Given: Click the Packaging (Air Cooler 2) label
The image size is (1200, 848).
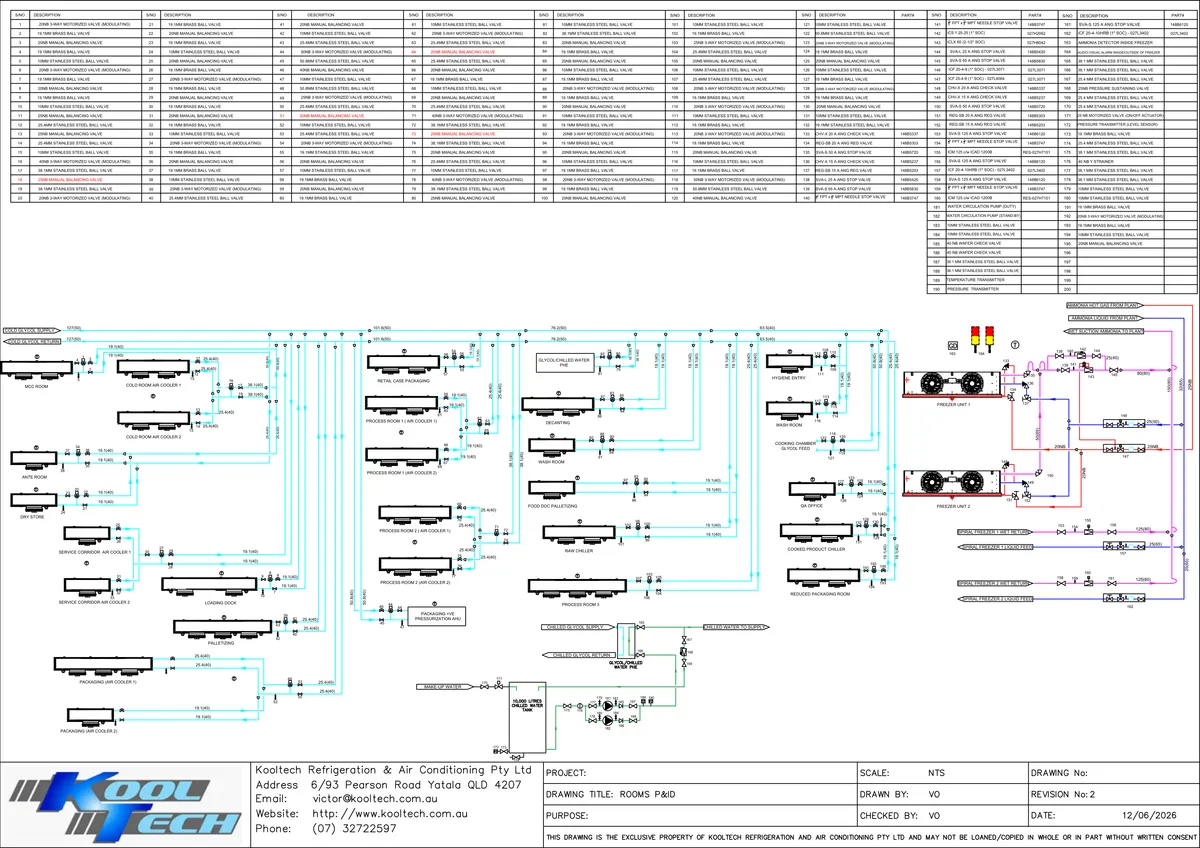Looking at the screenshot, I should pos(89,731).
